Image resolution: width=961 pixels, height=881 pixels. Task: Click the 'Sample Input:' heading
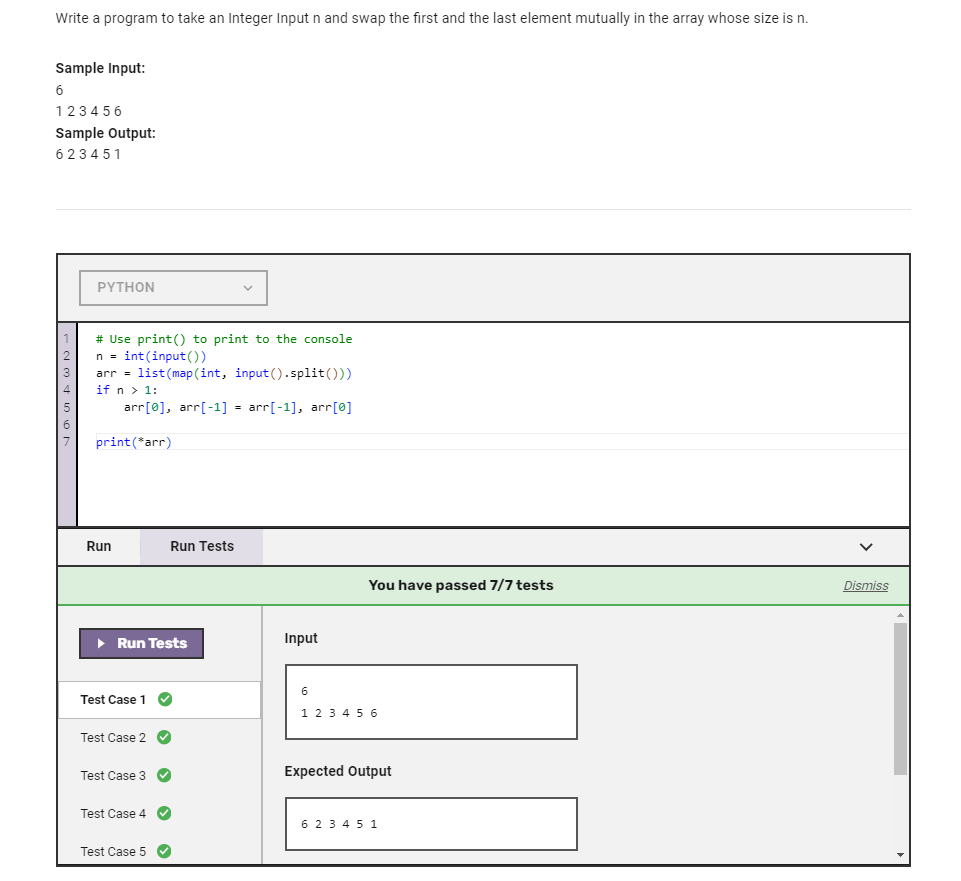(x=101, y=68)
